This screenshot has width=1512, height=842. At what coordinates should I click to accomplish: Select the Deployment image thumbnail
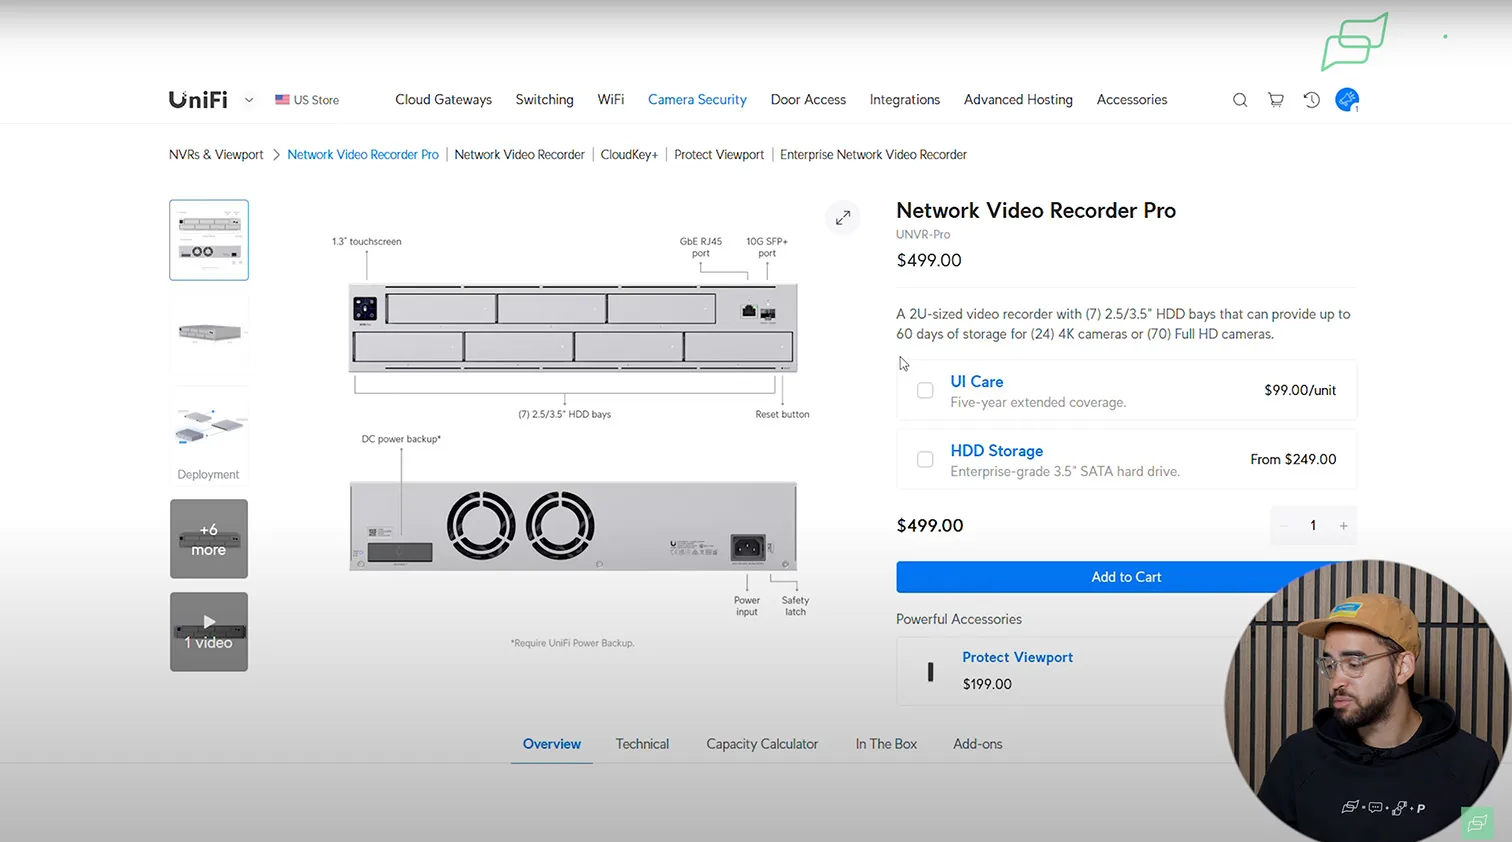pos(209,435)
